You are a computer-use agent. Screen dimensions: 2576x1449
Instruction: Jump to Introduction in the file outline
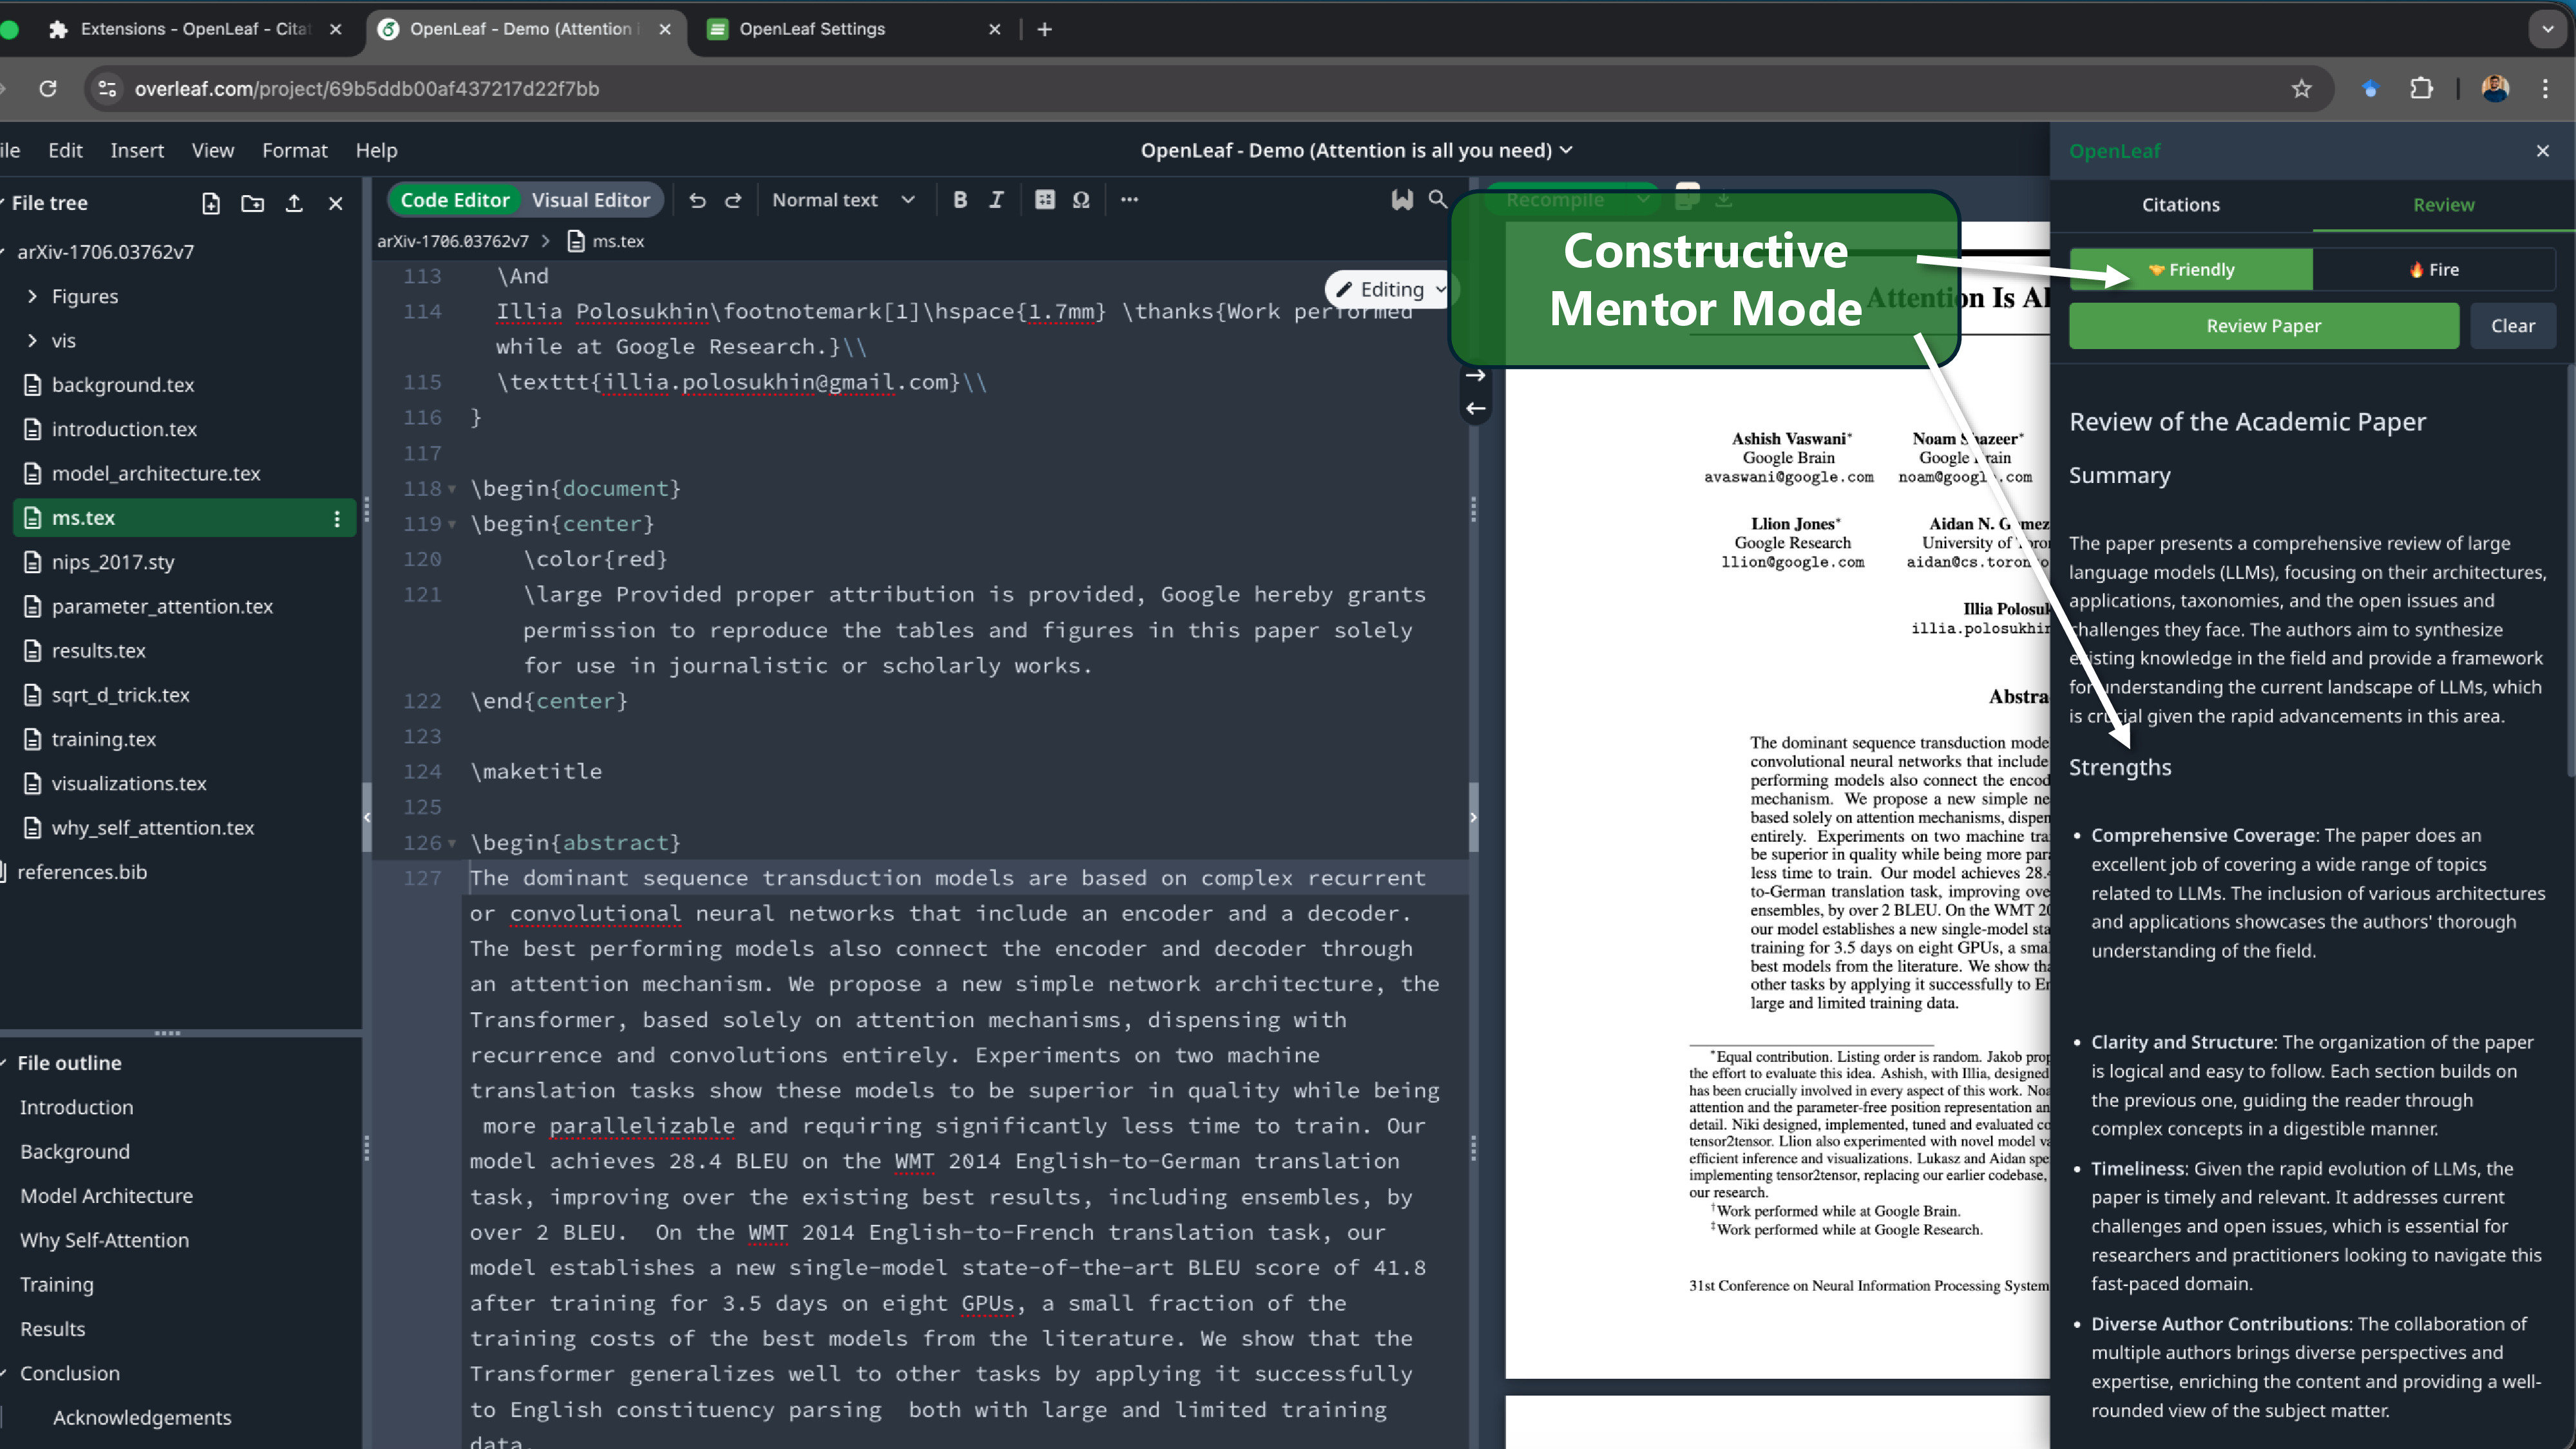tap(76, 1107)
